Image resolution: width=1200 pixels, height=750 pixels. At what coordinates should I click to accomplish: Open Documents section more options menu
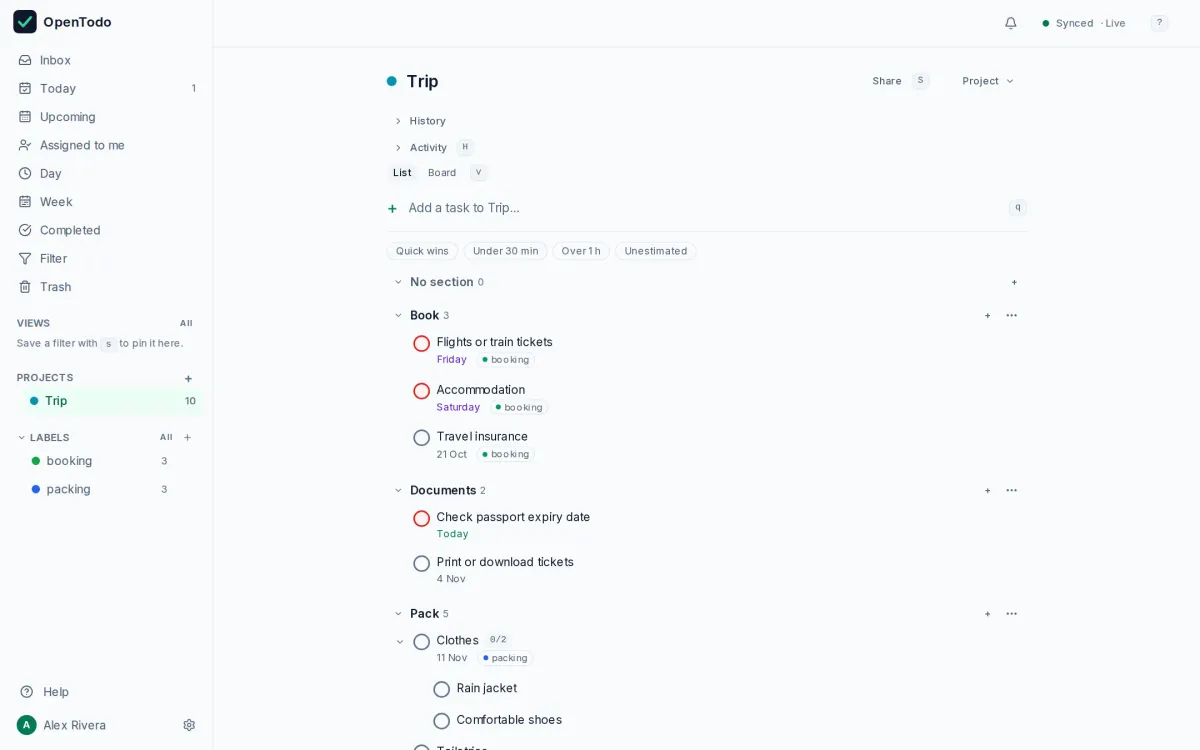(1012, 490)
